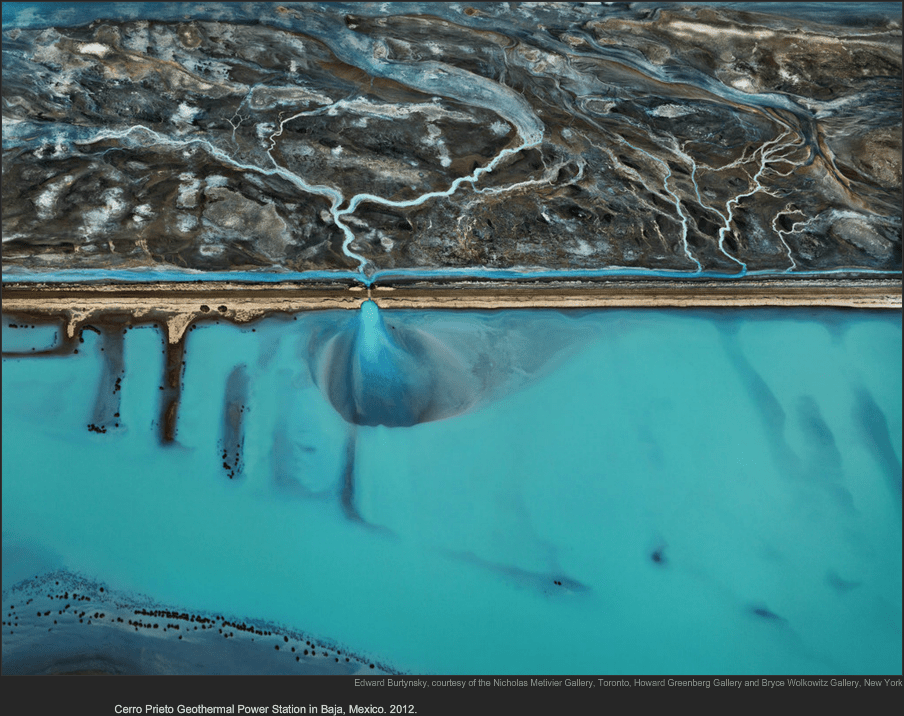Click Nicholas Metivier Gallery in the credit

[535, 683]
